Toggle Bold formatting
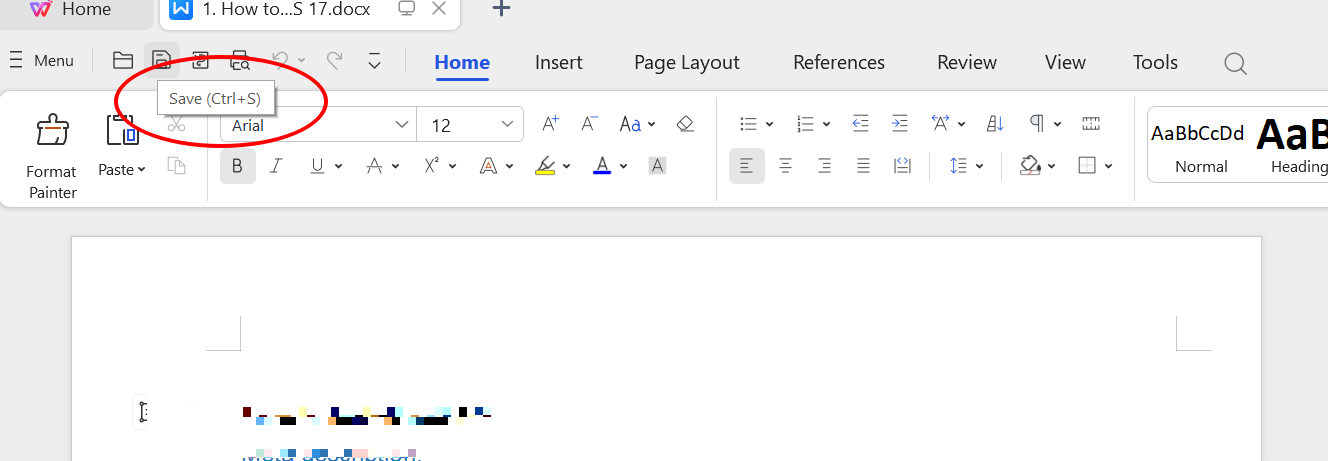1328x461 pixels. pos(237,166)
